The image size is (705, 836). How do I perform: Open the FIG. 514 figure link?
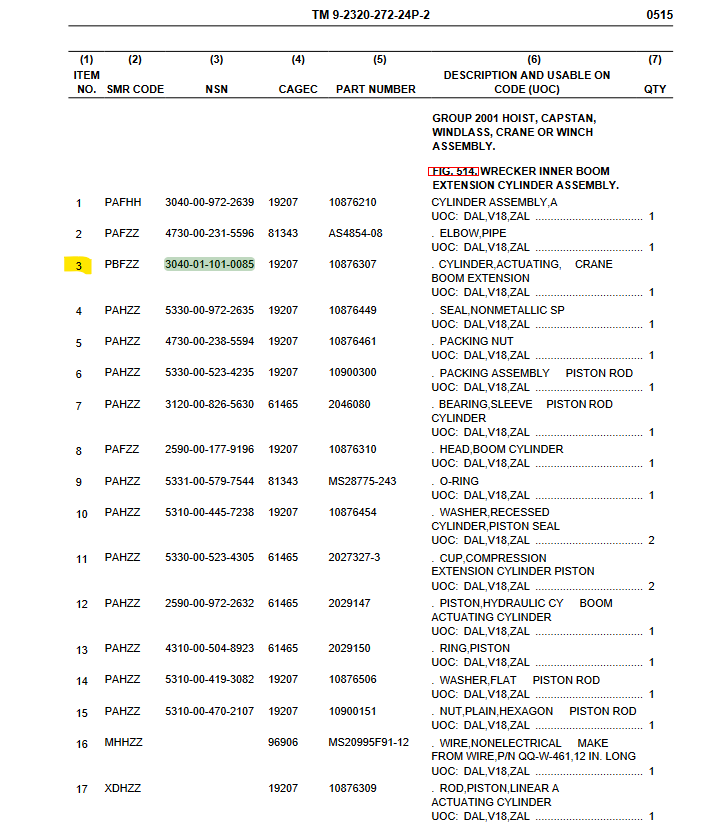(x=453, y=171)
